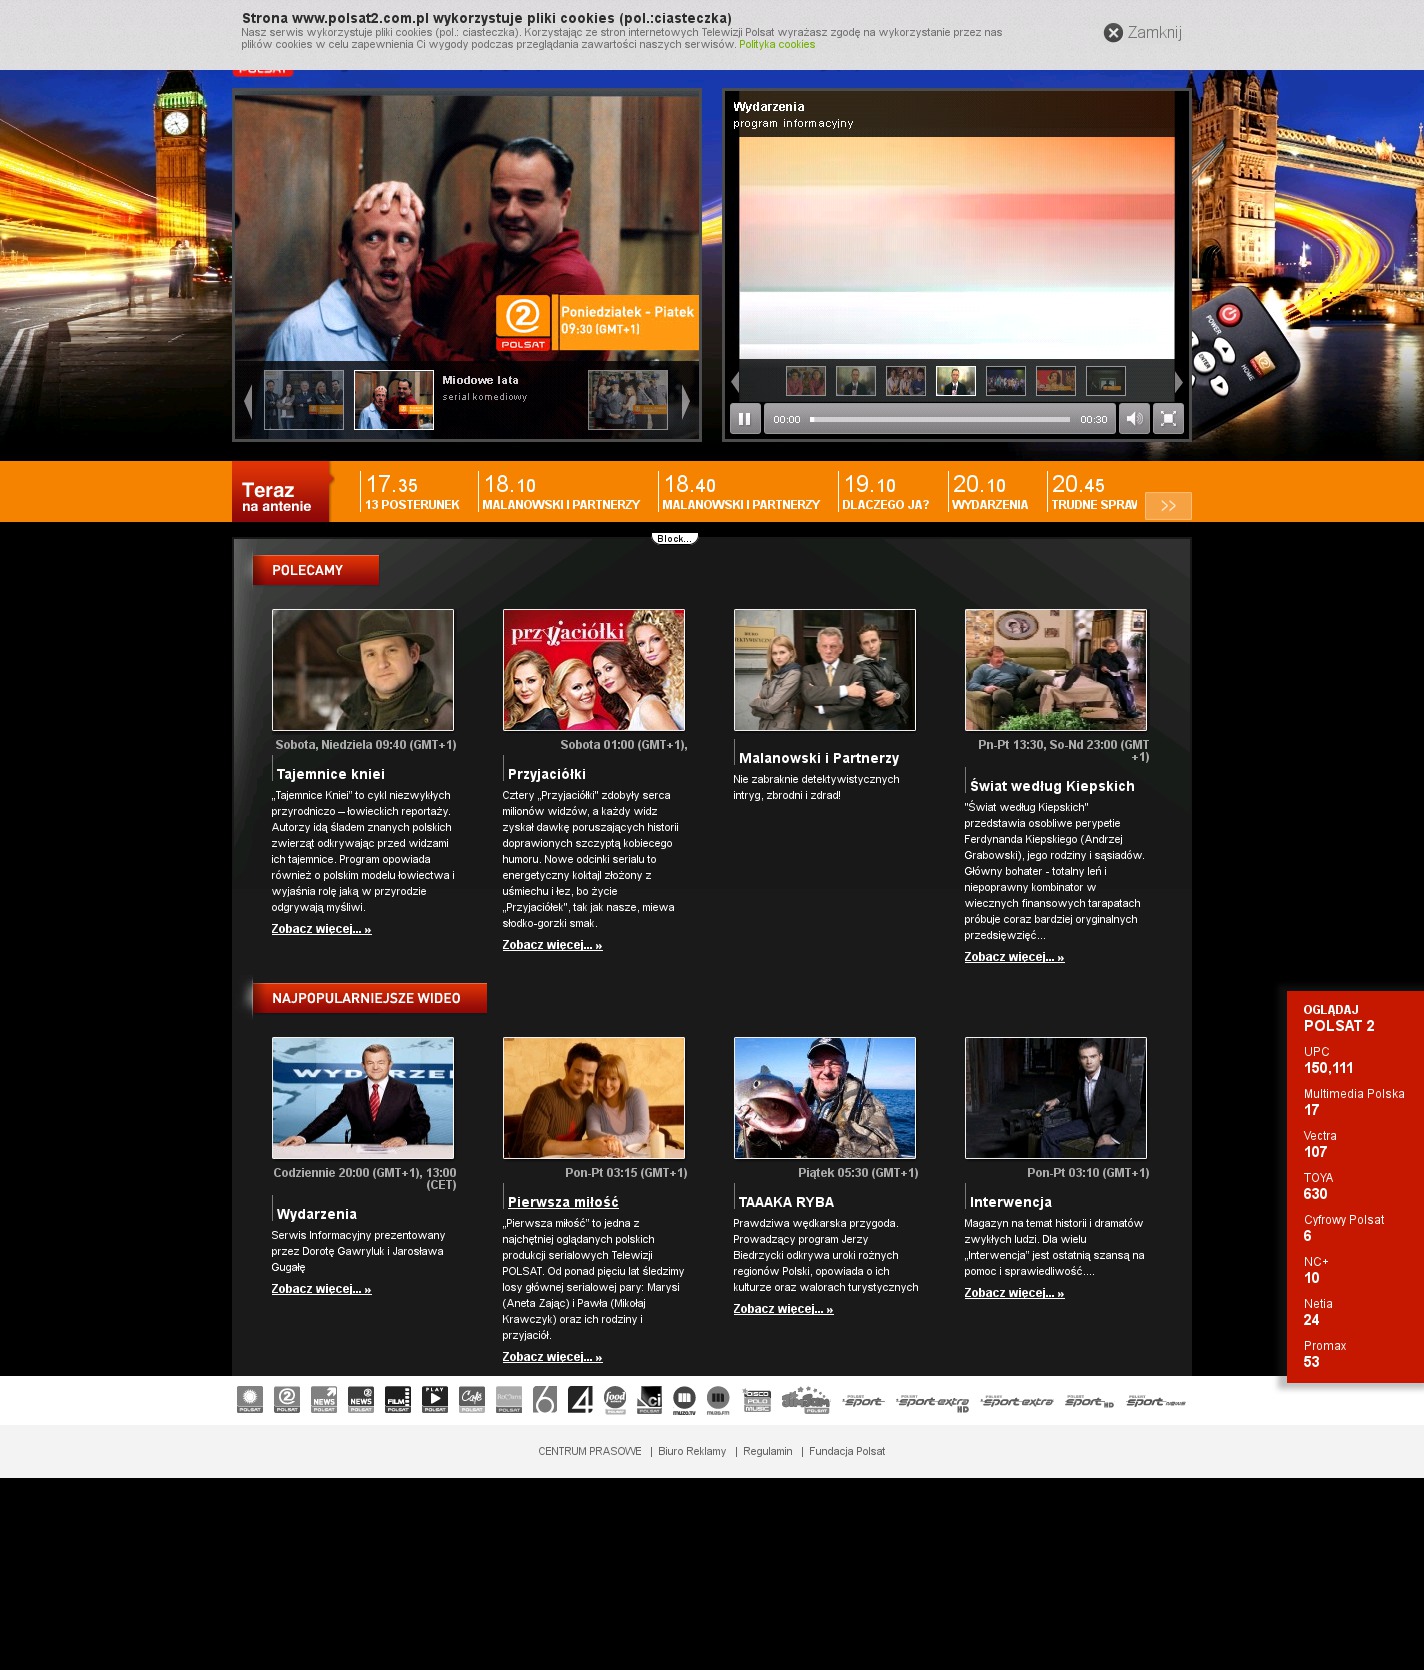This screenshot has height=1670, width=1424.
Task: Expand schedule with orange double-arrow button
Action: pyautogui.click(x=1168, y=506)
